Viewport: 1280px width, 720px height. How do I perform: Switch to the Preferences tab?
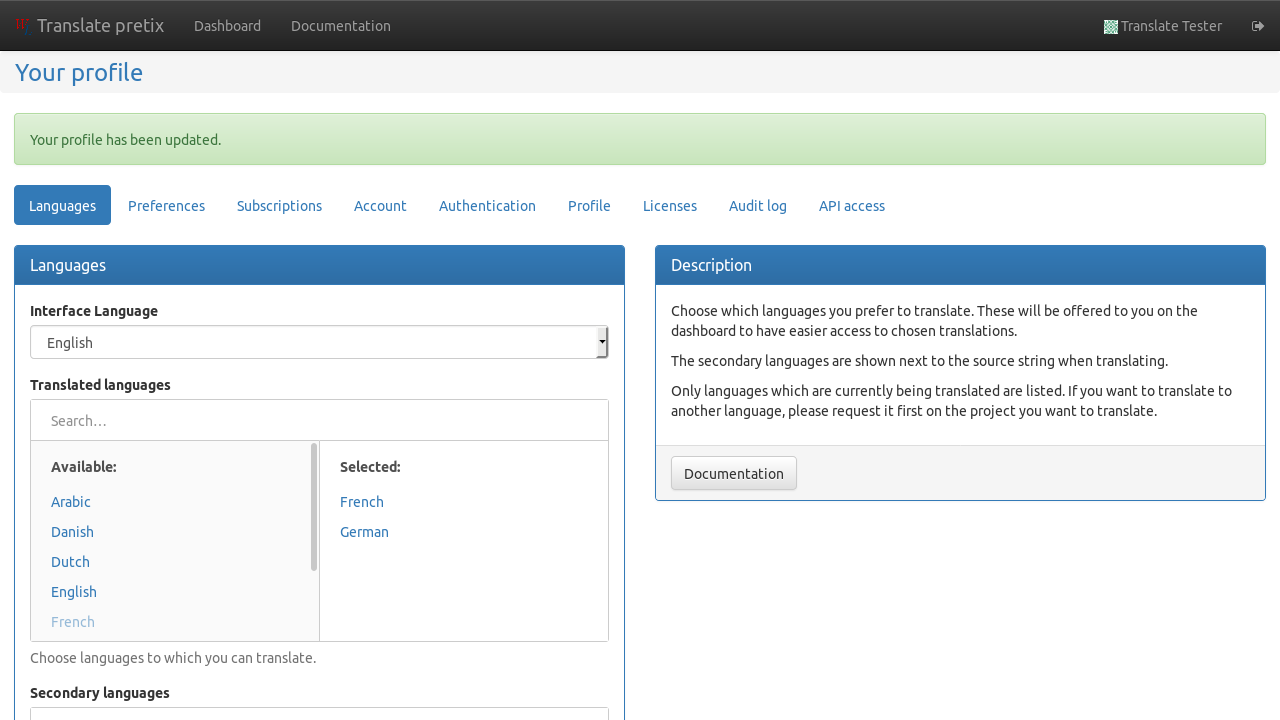click(166, 206)
